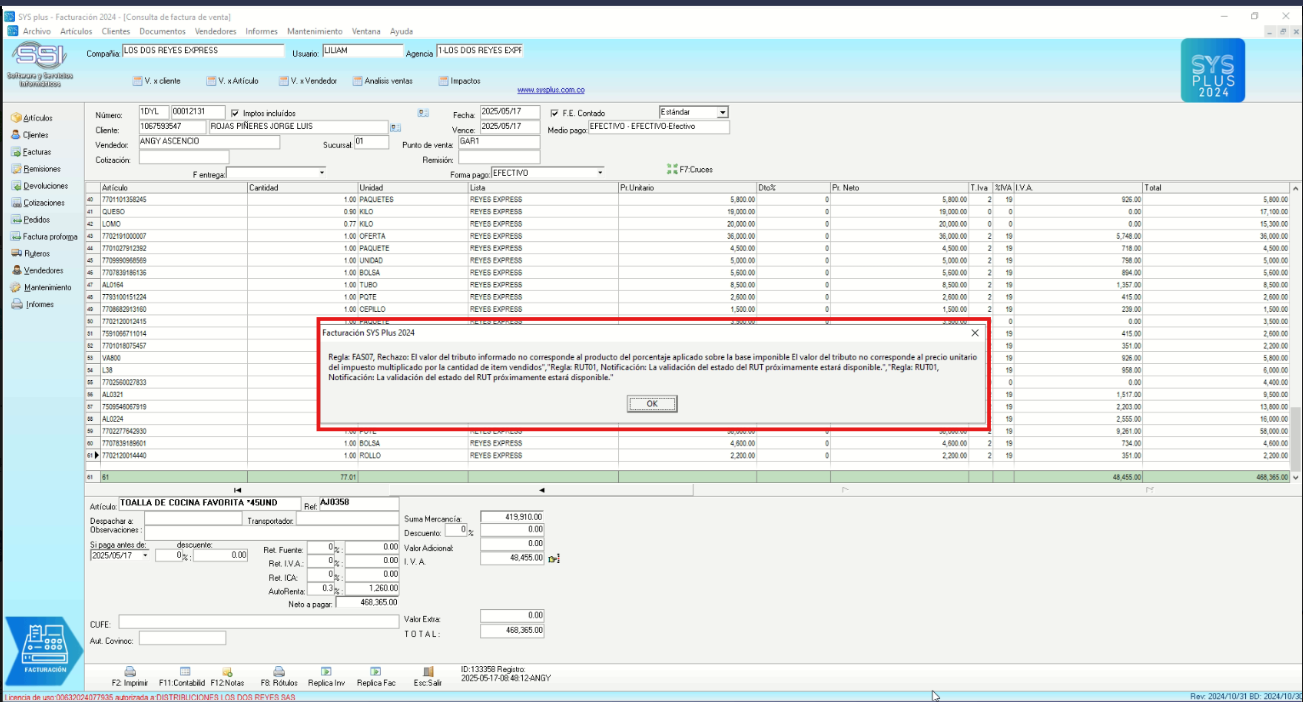1303x702 pixels.
Task: Click the Artículo column header
Action: tap(173, 187)
